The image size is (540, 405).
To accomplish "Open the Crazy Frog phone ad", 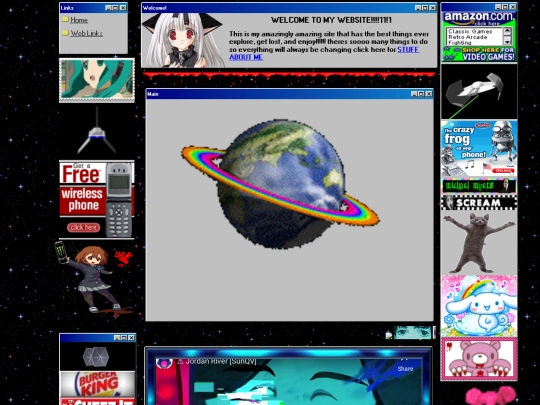I will (x=479, y=148).
